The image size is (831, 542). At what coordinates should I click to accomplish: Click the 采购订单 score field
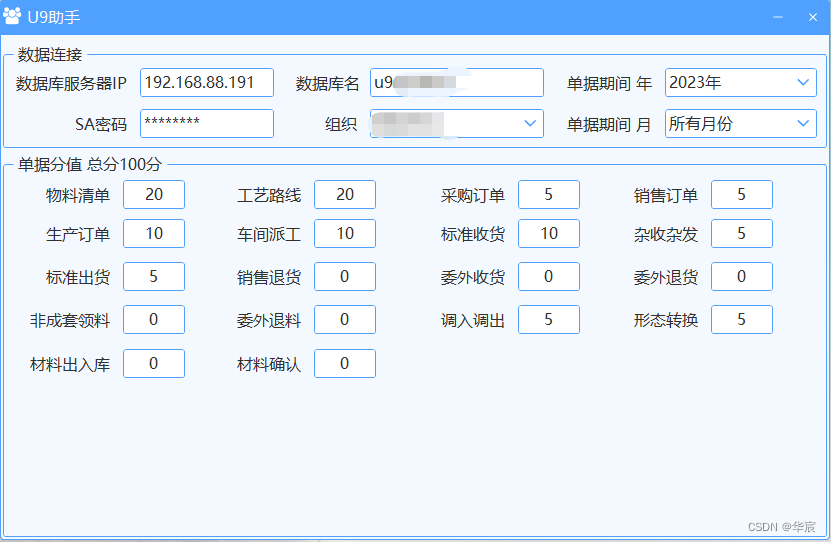point(549,194)
